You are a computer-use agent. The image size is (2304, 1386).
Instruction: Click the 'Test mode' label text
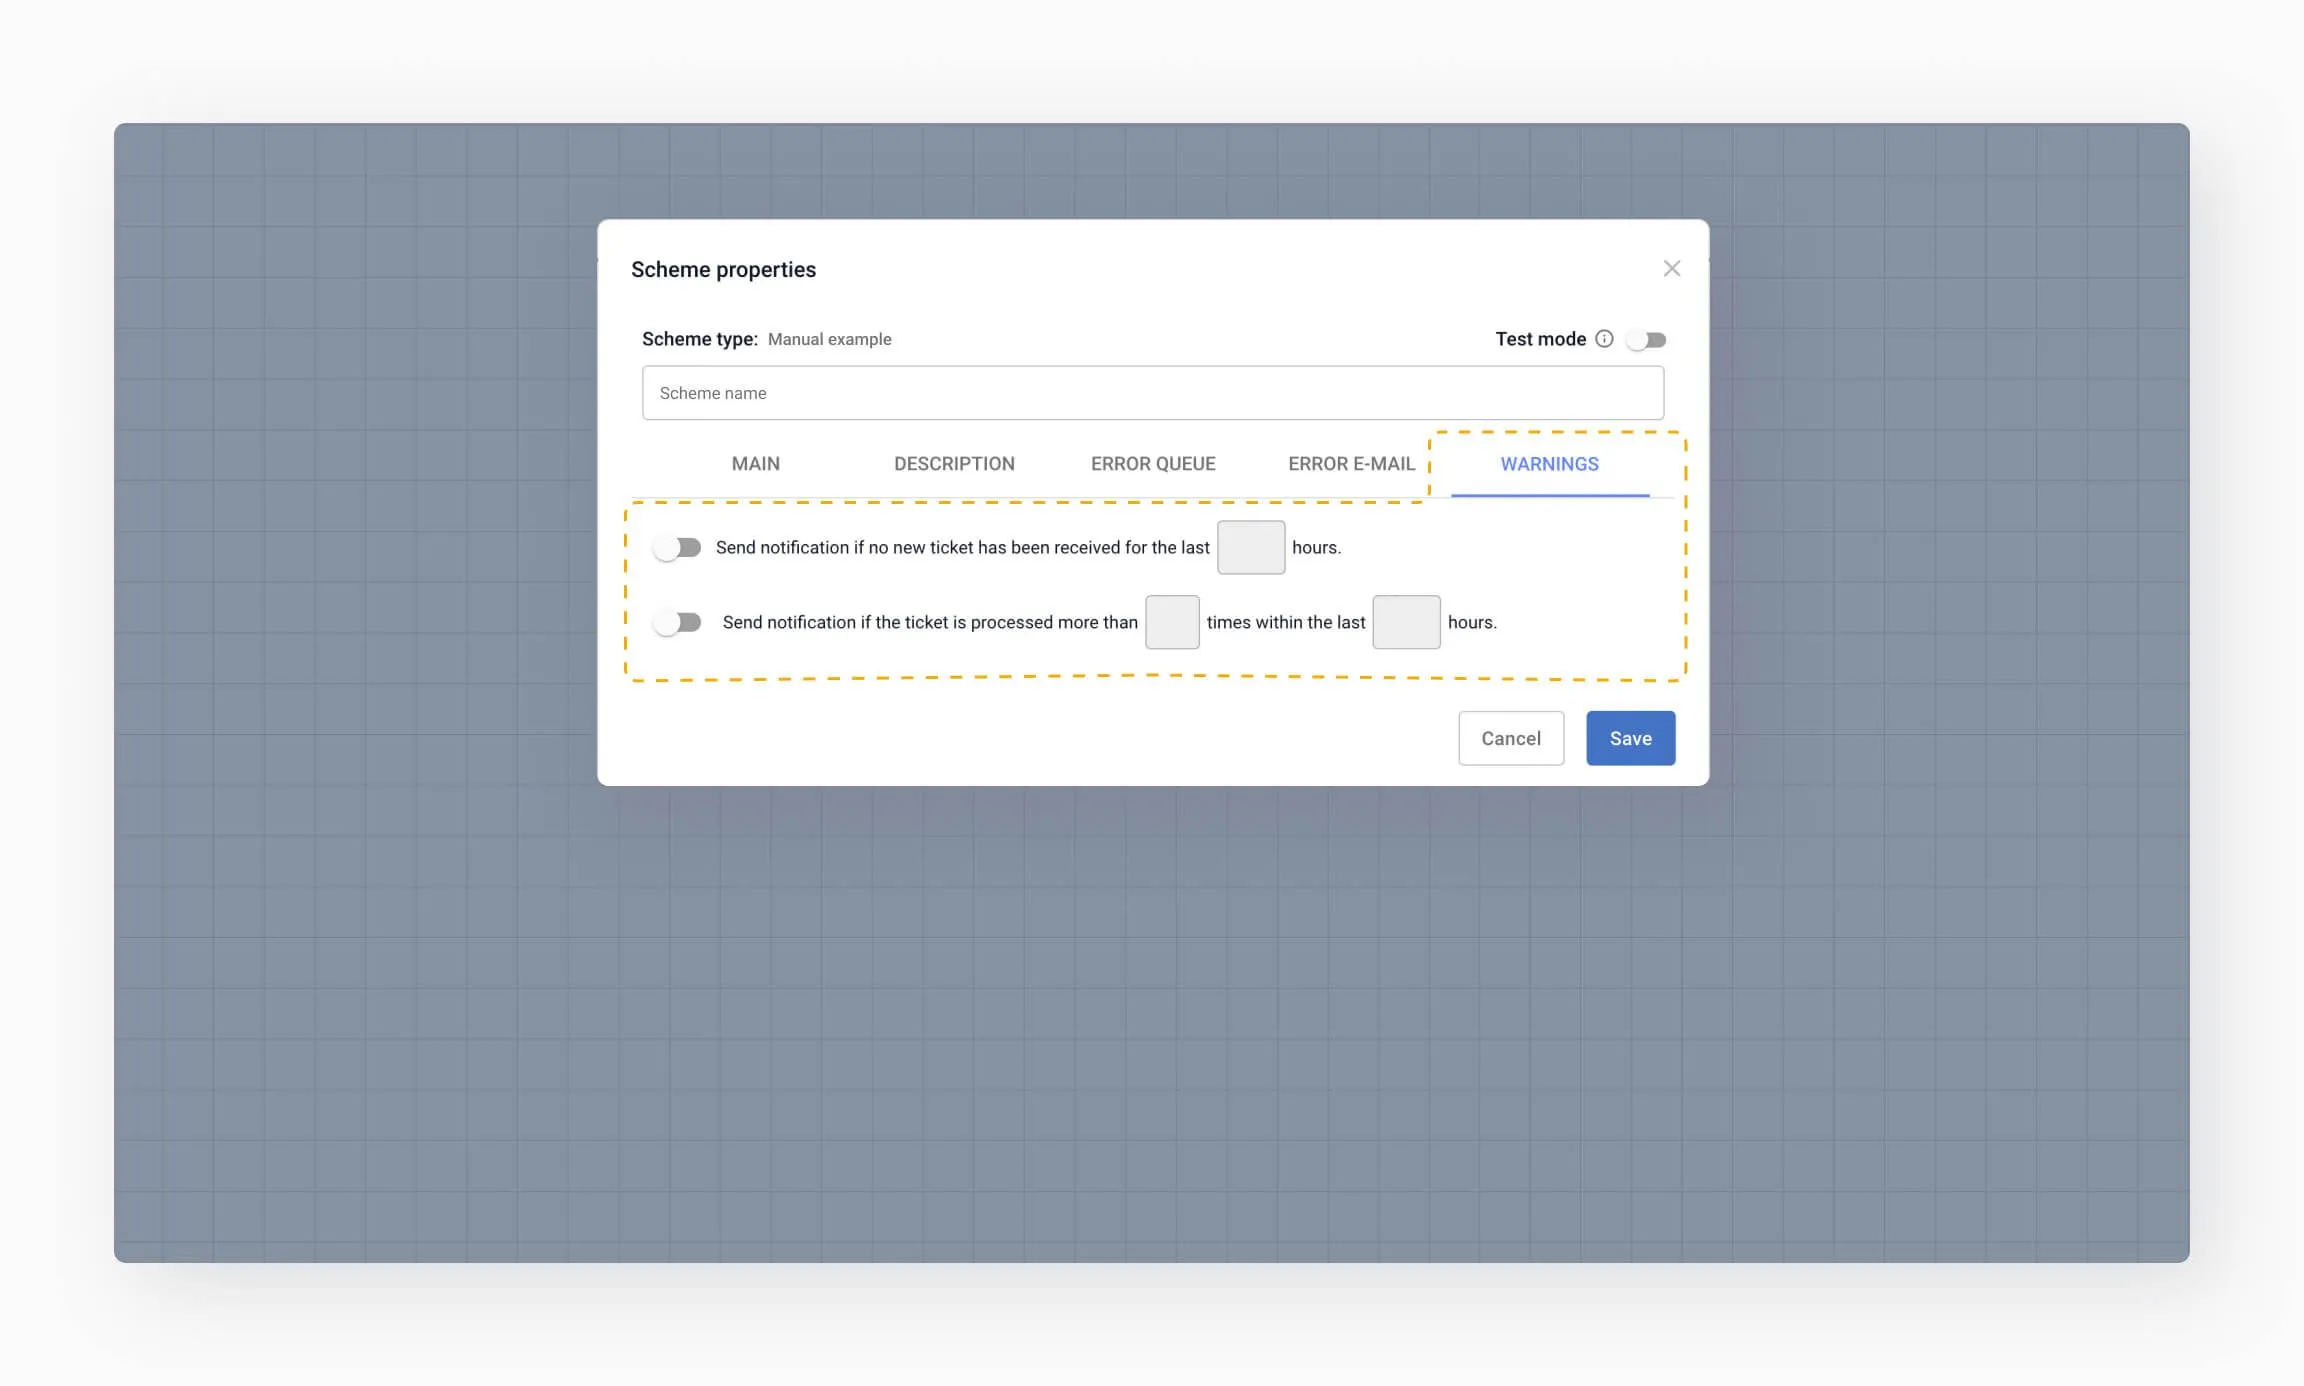(x=1540, y=339)
